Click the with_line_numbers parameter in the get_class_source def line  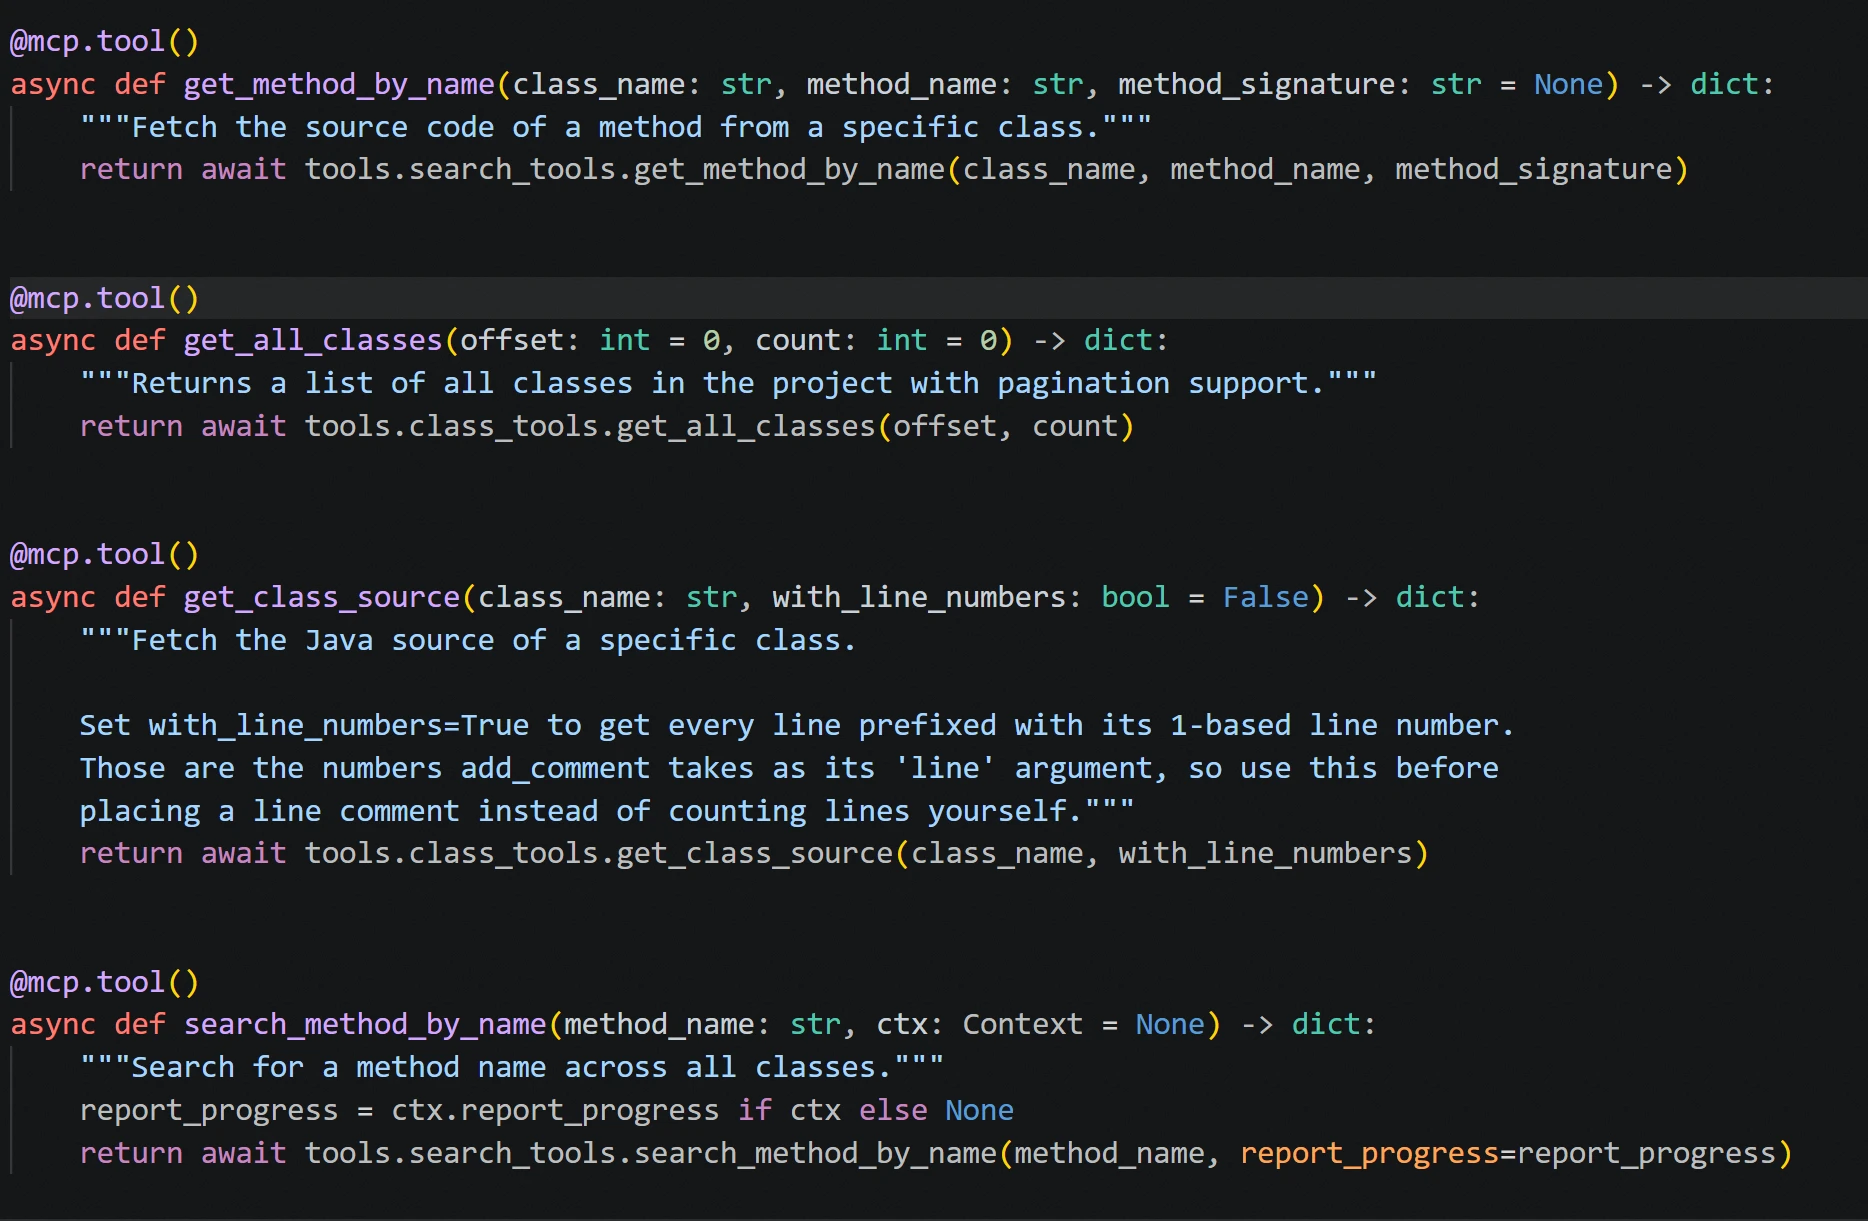pyautogui.click(x=919, y=598)
